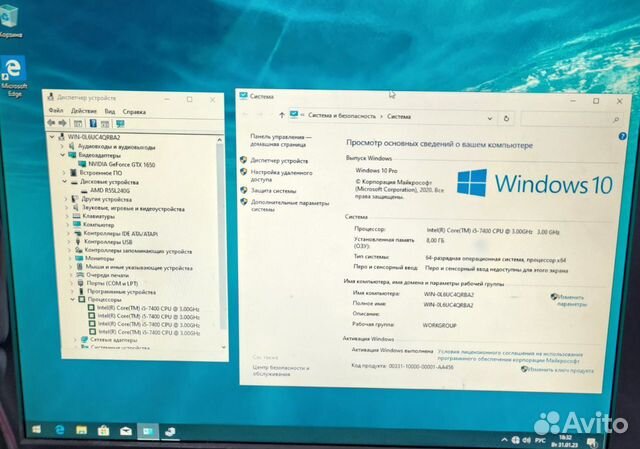Image resolution: width=640 pixels, height=449 pixels.
Task: Expand Аудиовходы и аудиовыходы node
Action: [x=62, y=146]
